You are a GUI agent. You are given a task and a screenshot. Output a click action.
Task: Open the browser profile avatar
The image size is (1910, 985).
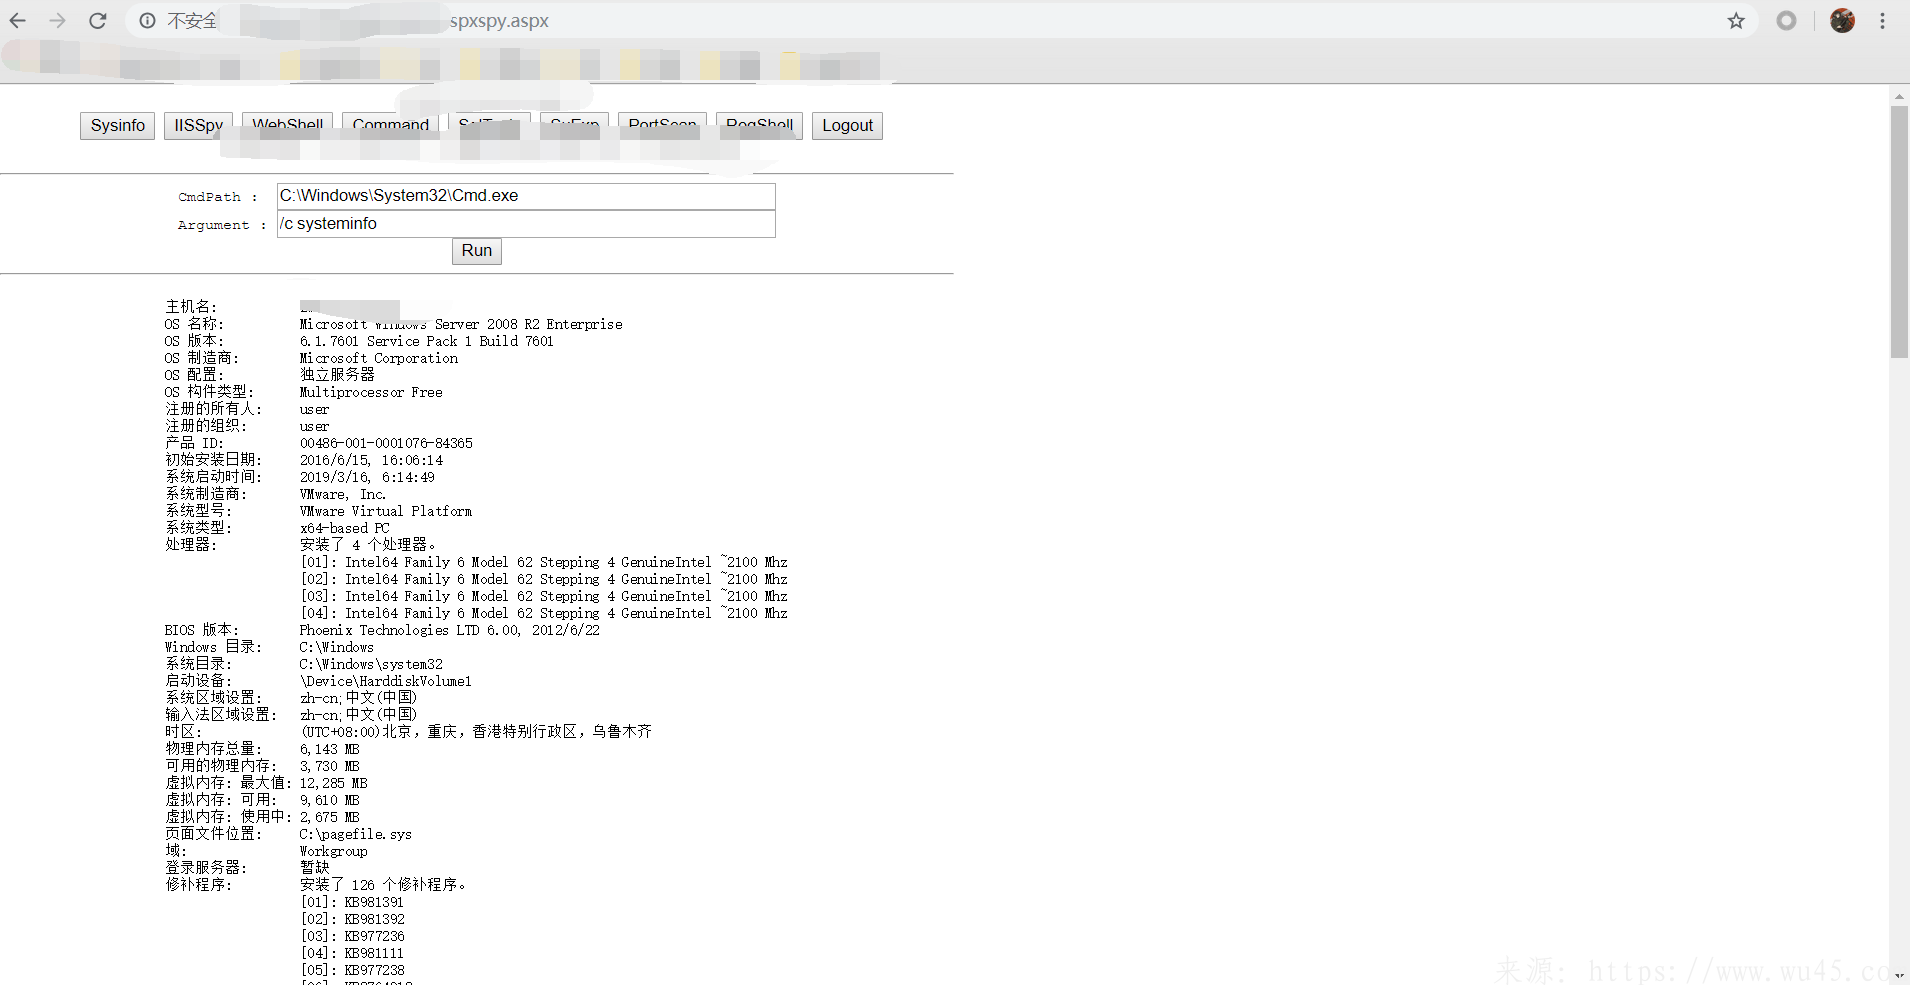tap(1842, 21)
